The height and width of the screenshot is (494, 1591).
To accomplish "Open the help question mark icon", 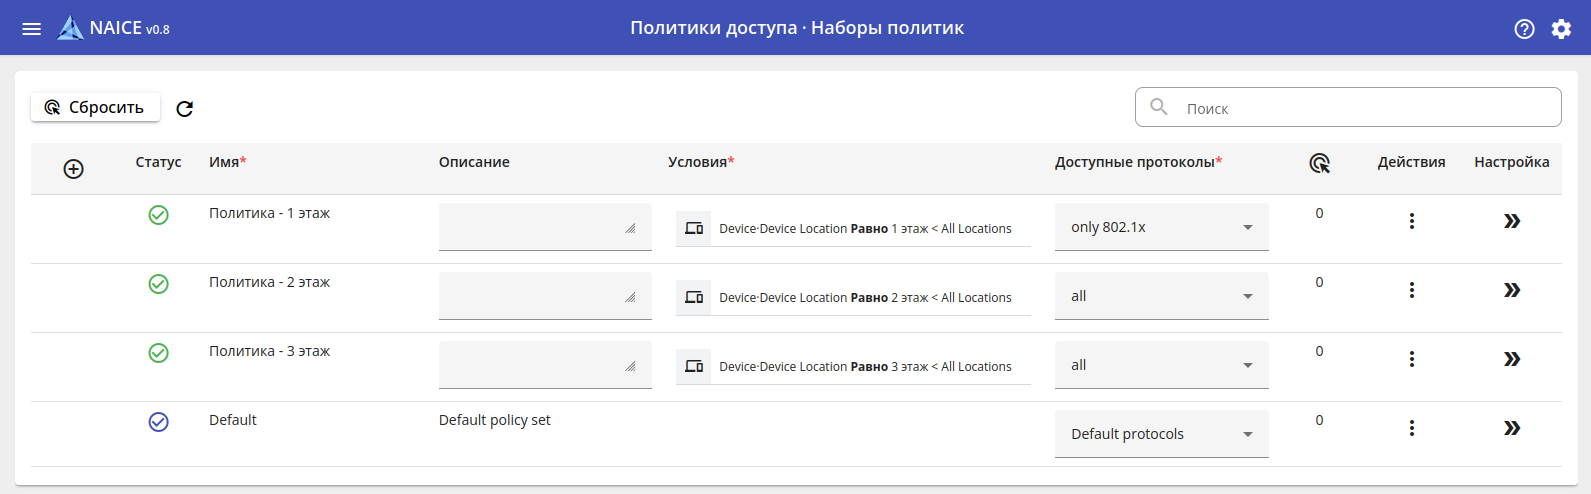I will [1524, 29].
